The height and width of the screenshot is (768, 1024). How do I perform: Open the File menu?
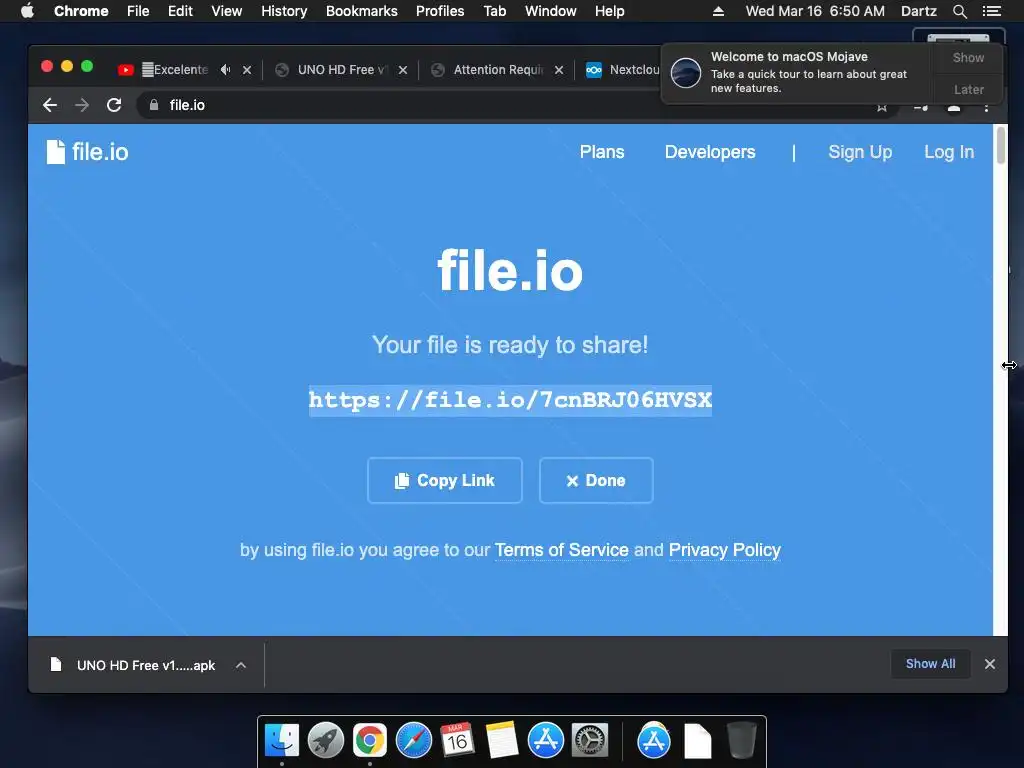click(138, 11)
